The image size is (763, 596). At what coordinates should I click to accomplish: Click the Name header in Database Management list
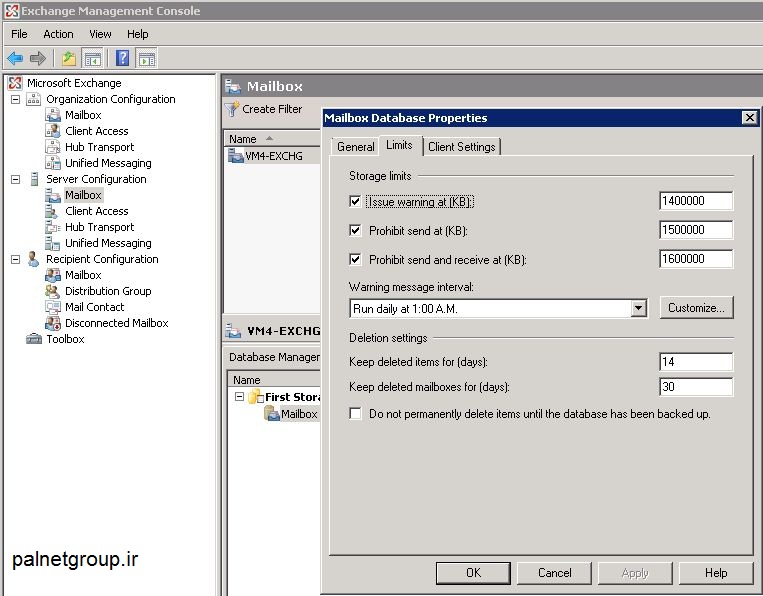[x=274, y=380]
